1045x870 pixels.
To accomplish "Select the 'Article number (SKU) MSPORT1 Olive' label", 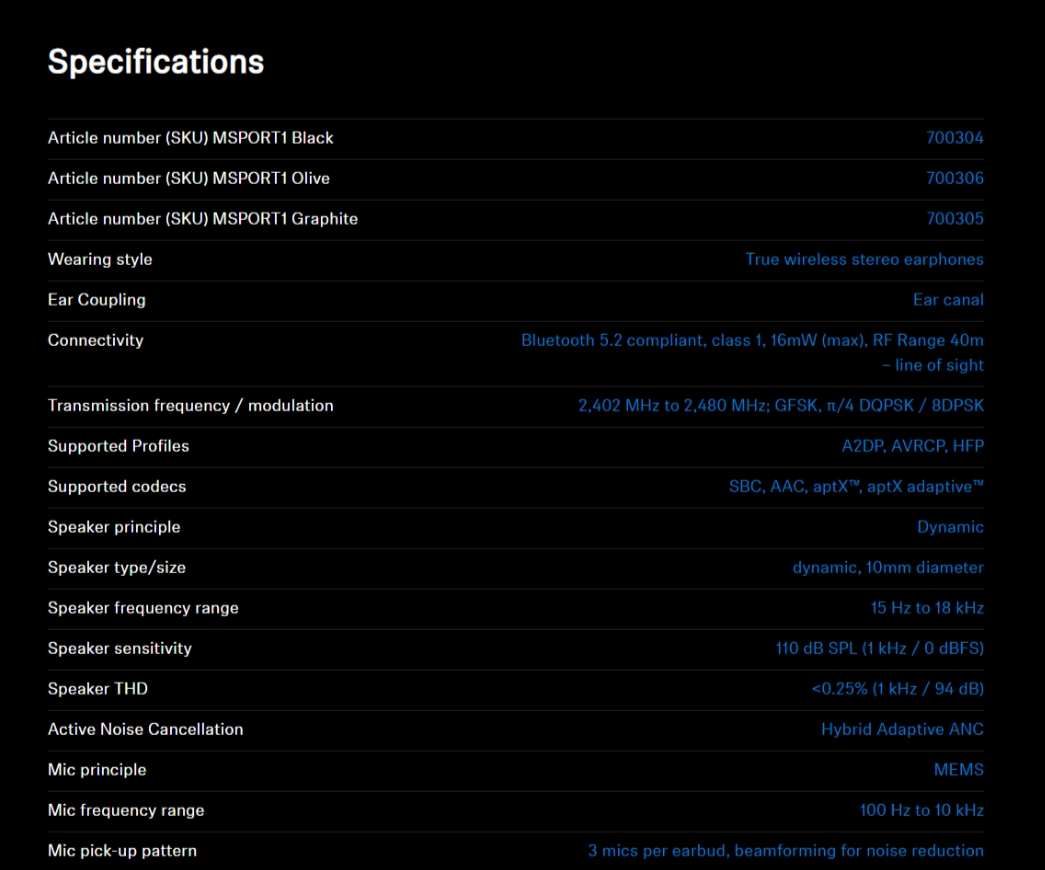I will tap(189, 179).
